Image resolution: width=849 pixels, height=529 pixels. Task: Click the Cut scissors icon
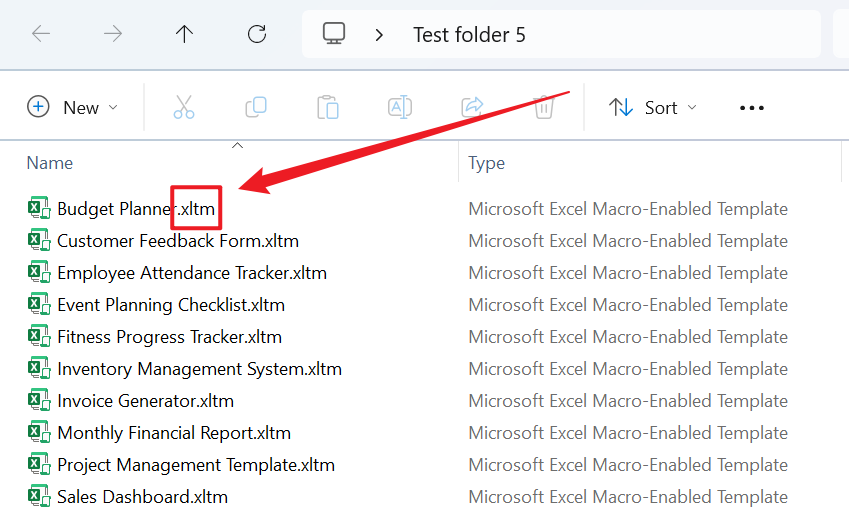[184, 107]
